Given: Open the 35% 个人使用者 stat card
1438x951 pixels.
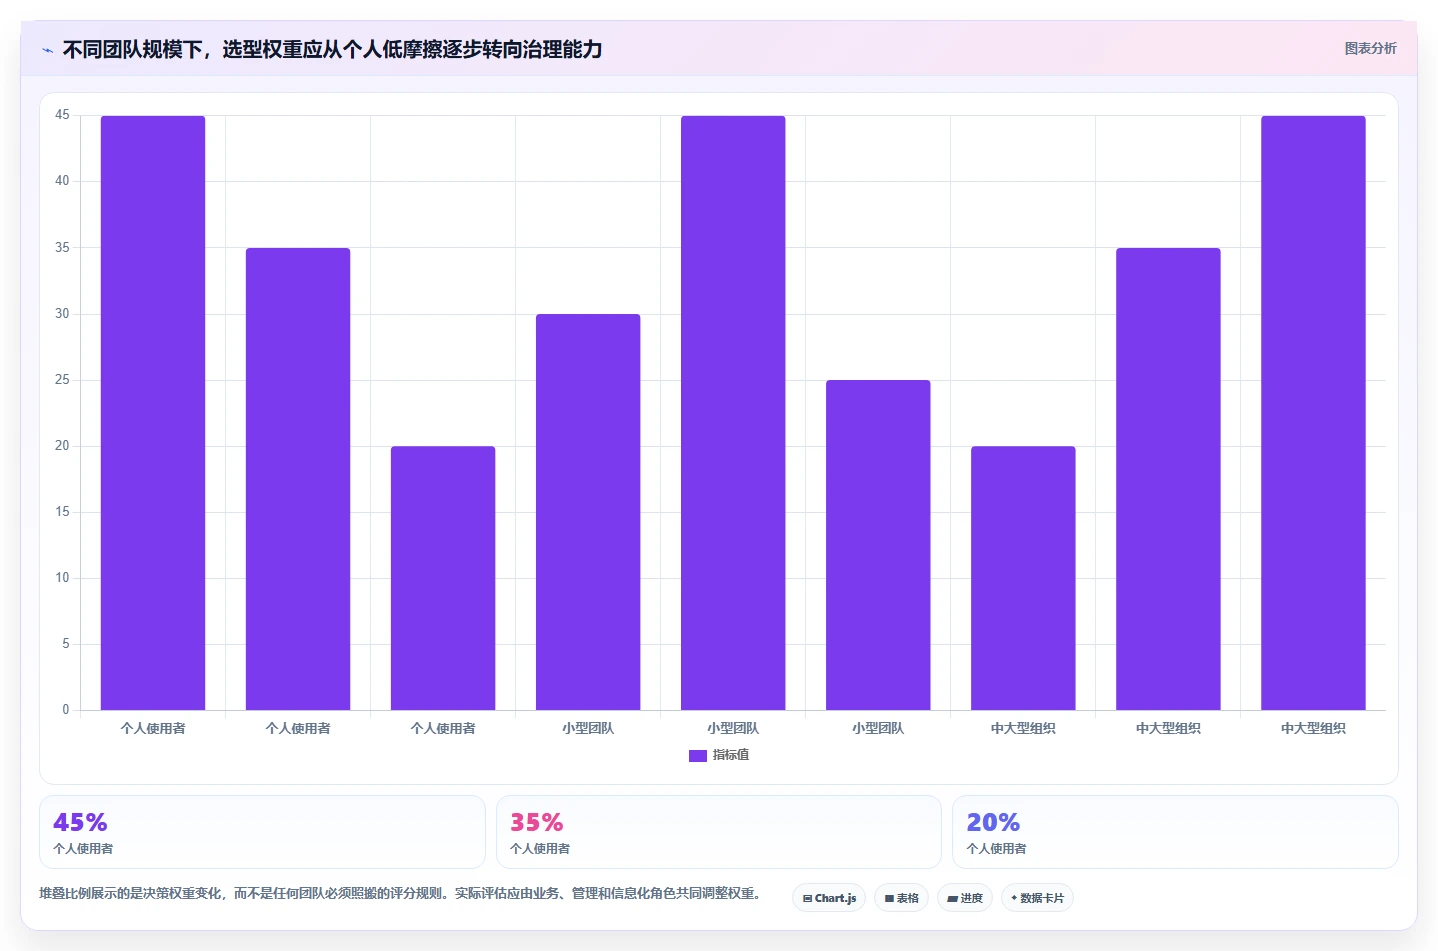Looking at the screenshot, I should pos(719,832).
